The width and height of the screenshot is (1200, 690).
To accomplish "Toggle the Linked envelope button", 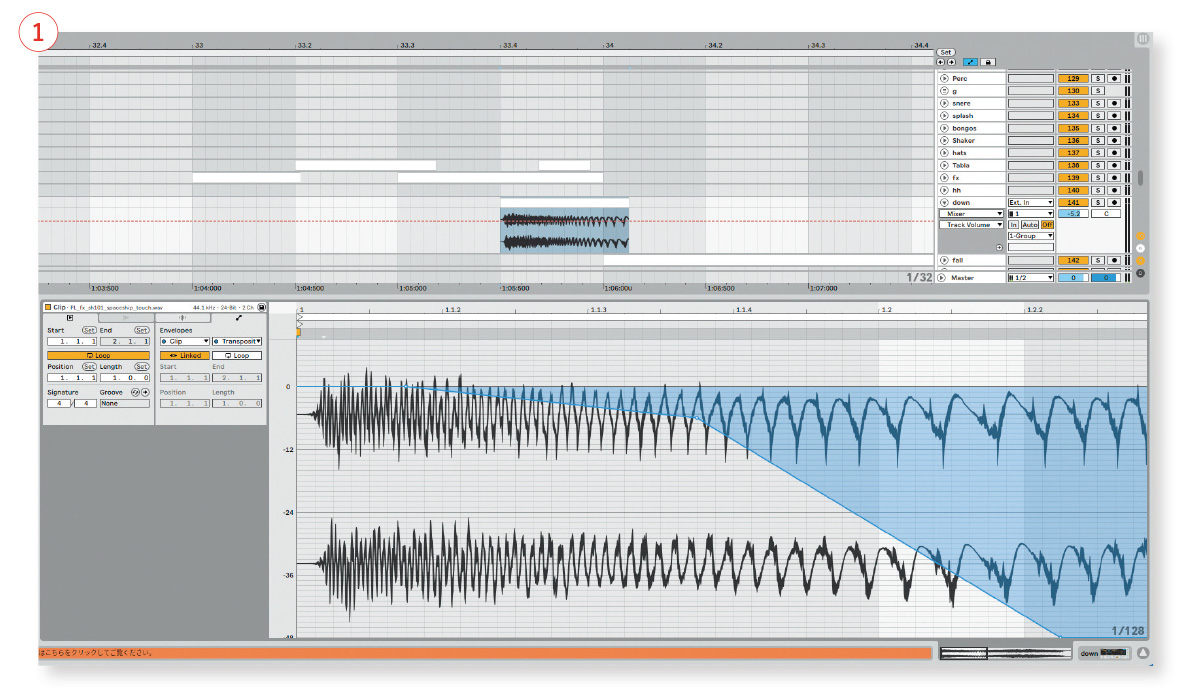I will click(185, 355).
